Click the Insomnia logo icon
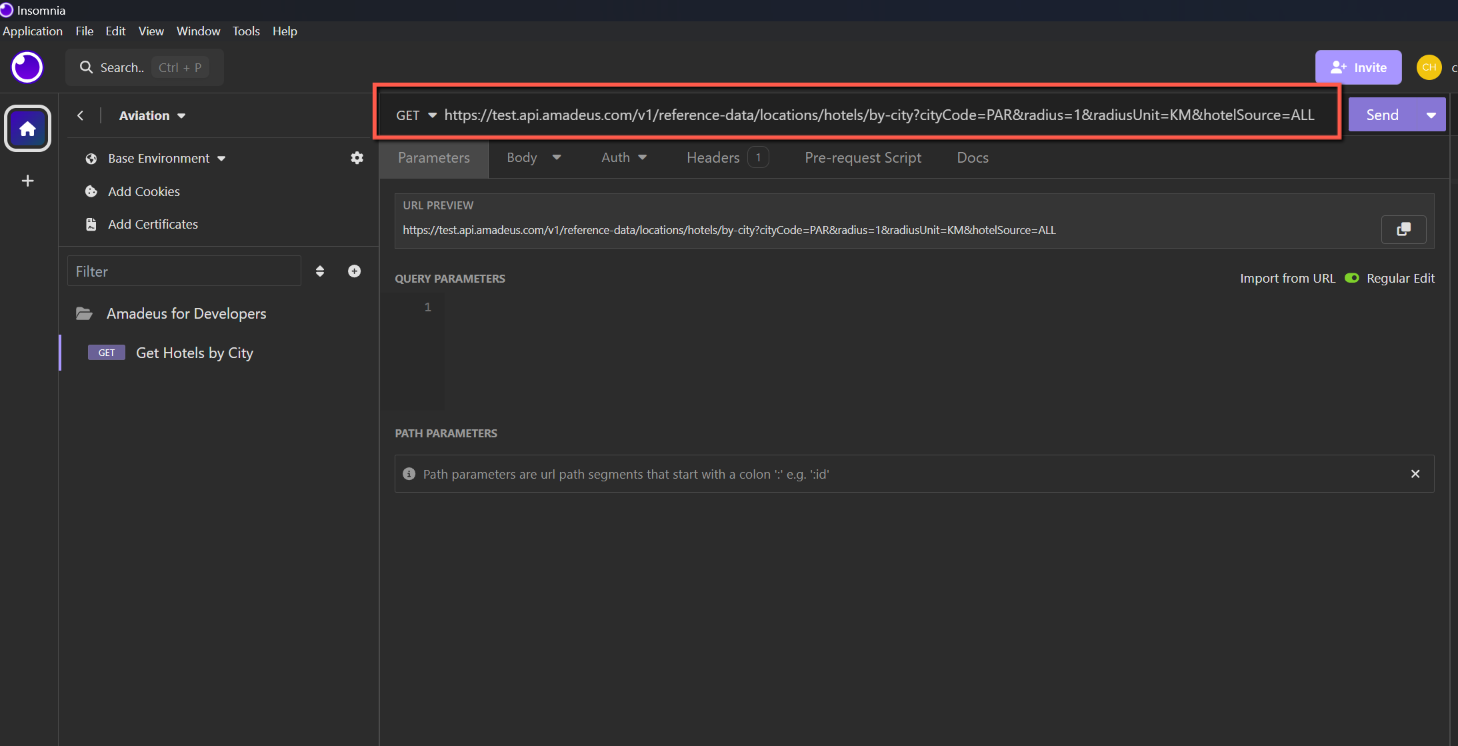Screen dimensions: 1458x746 pos(27,67)
